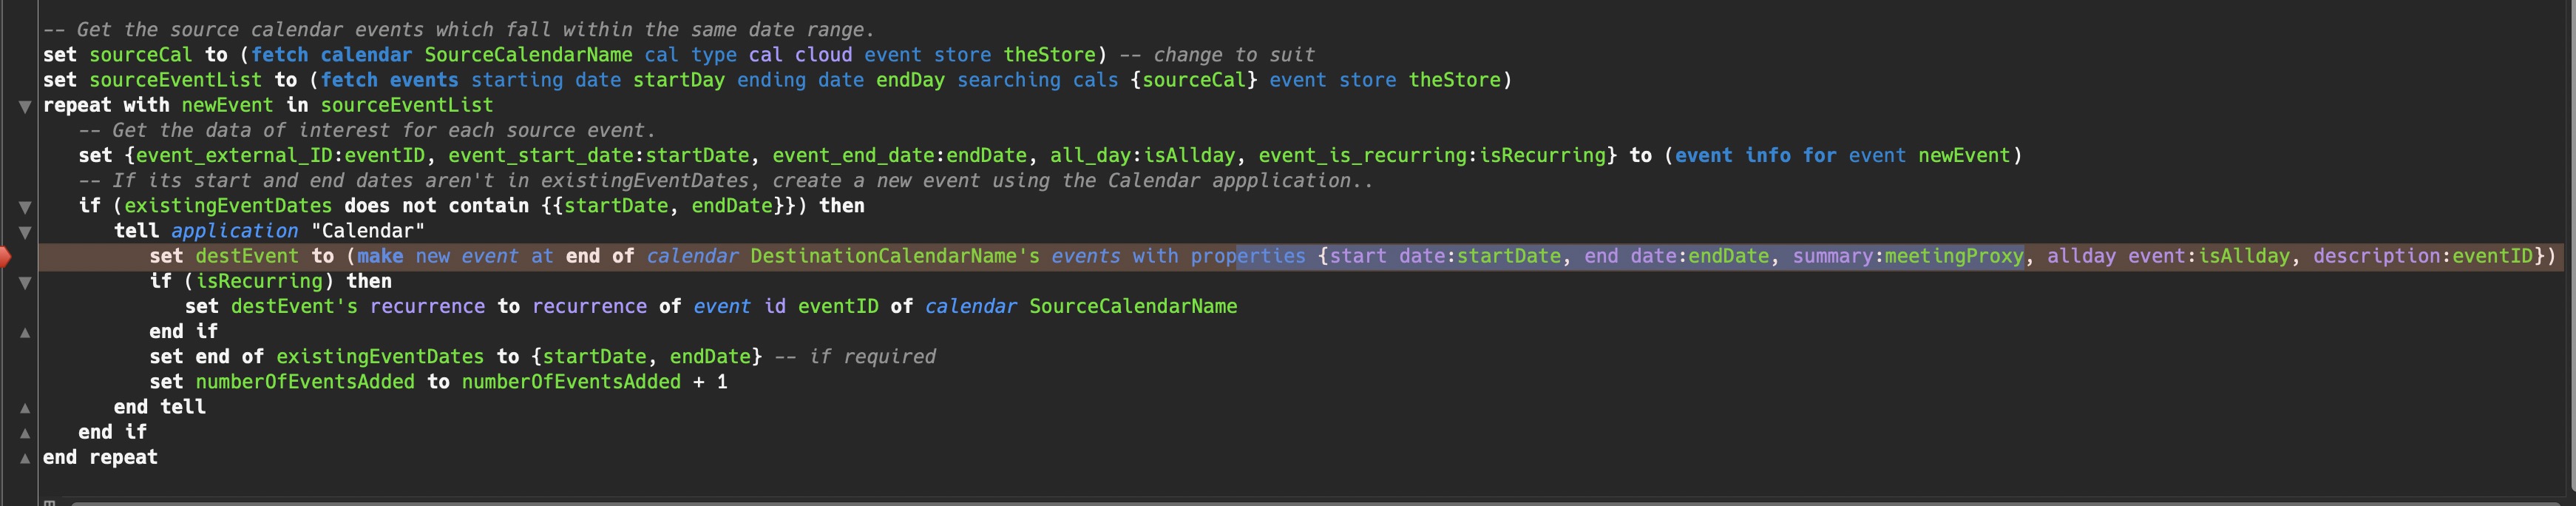Click the quoted "Calendar" string

pyautogui.click(x=367, y=231)
